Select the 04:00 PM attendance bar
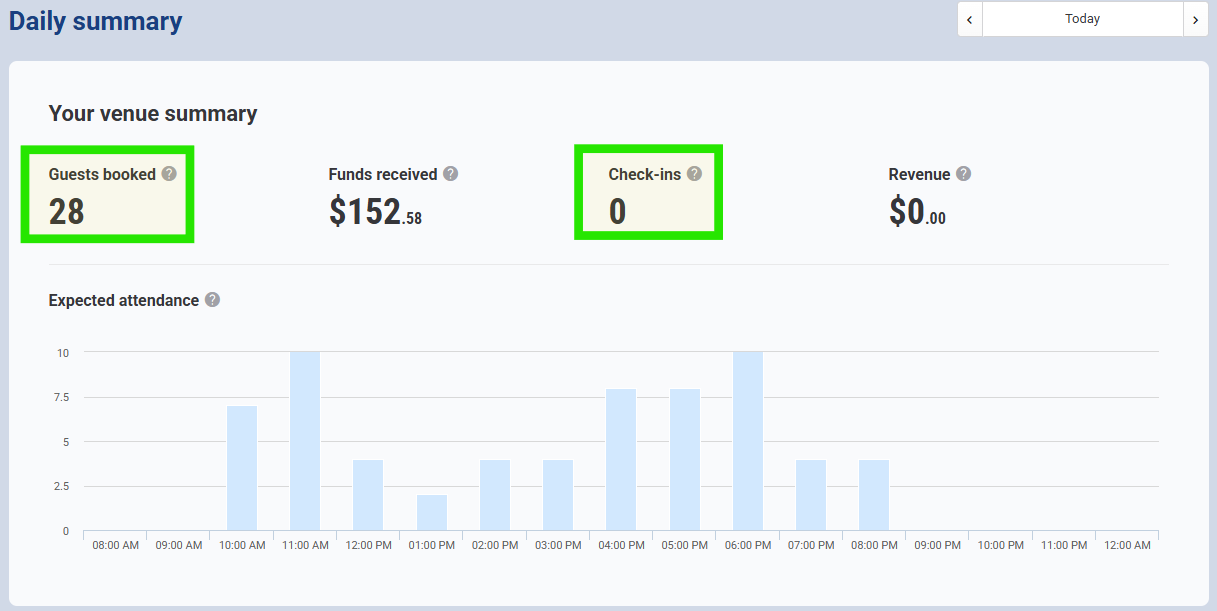Image resolution: width=1217 pixels, height=611 pixels. (x=621, y=459)
